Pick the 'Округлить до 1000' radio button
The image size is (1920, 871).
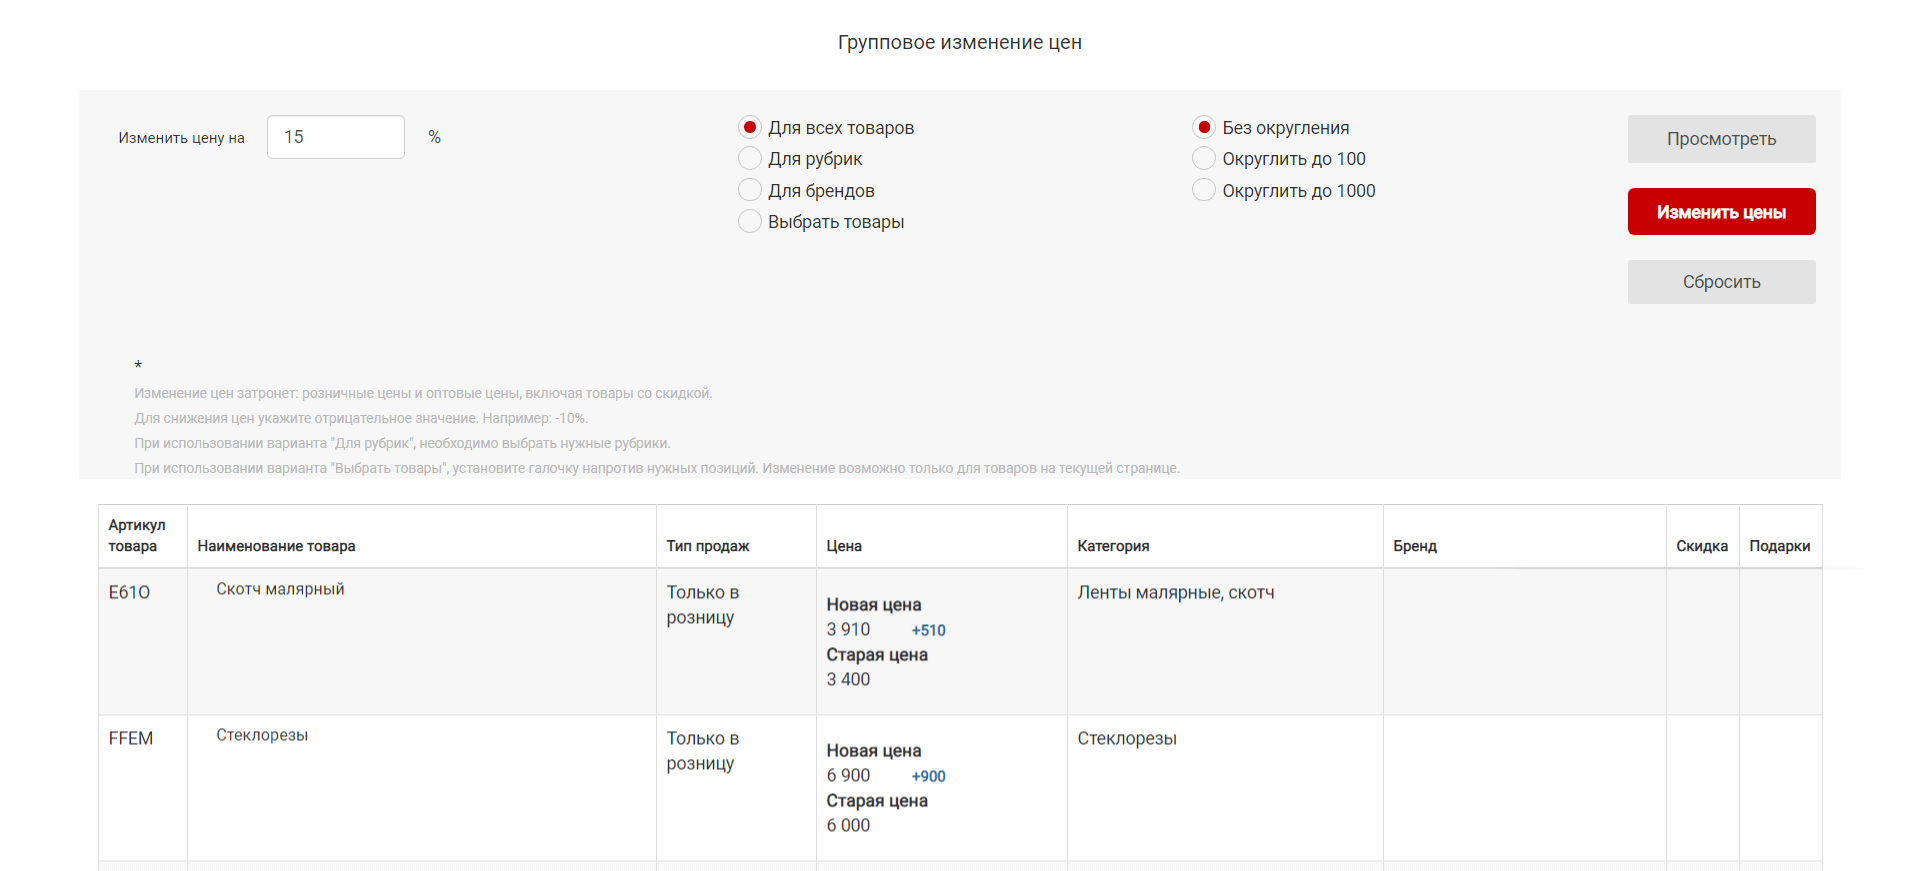click(1204, 190)
